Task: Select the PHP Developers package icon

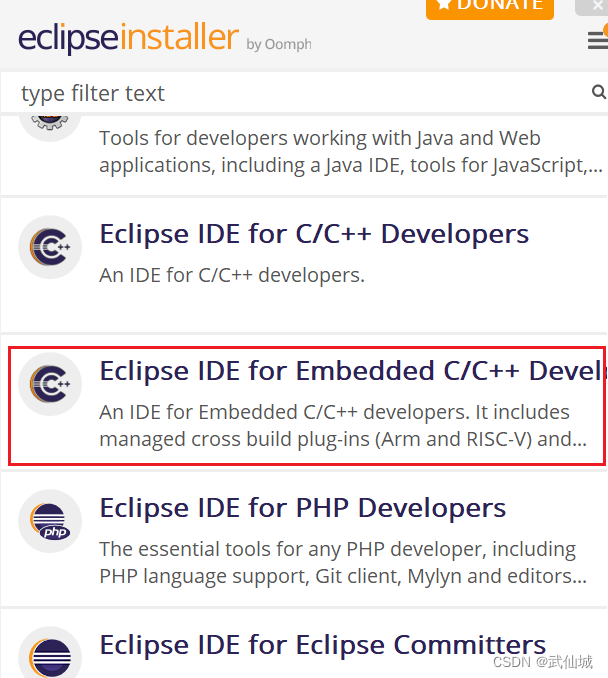Action: point(50,521)
